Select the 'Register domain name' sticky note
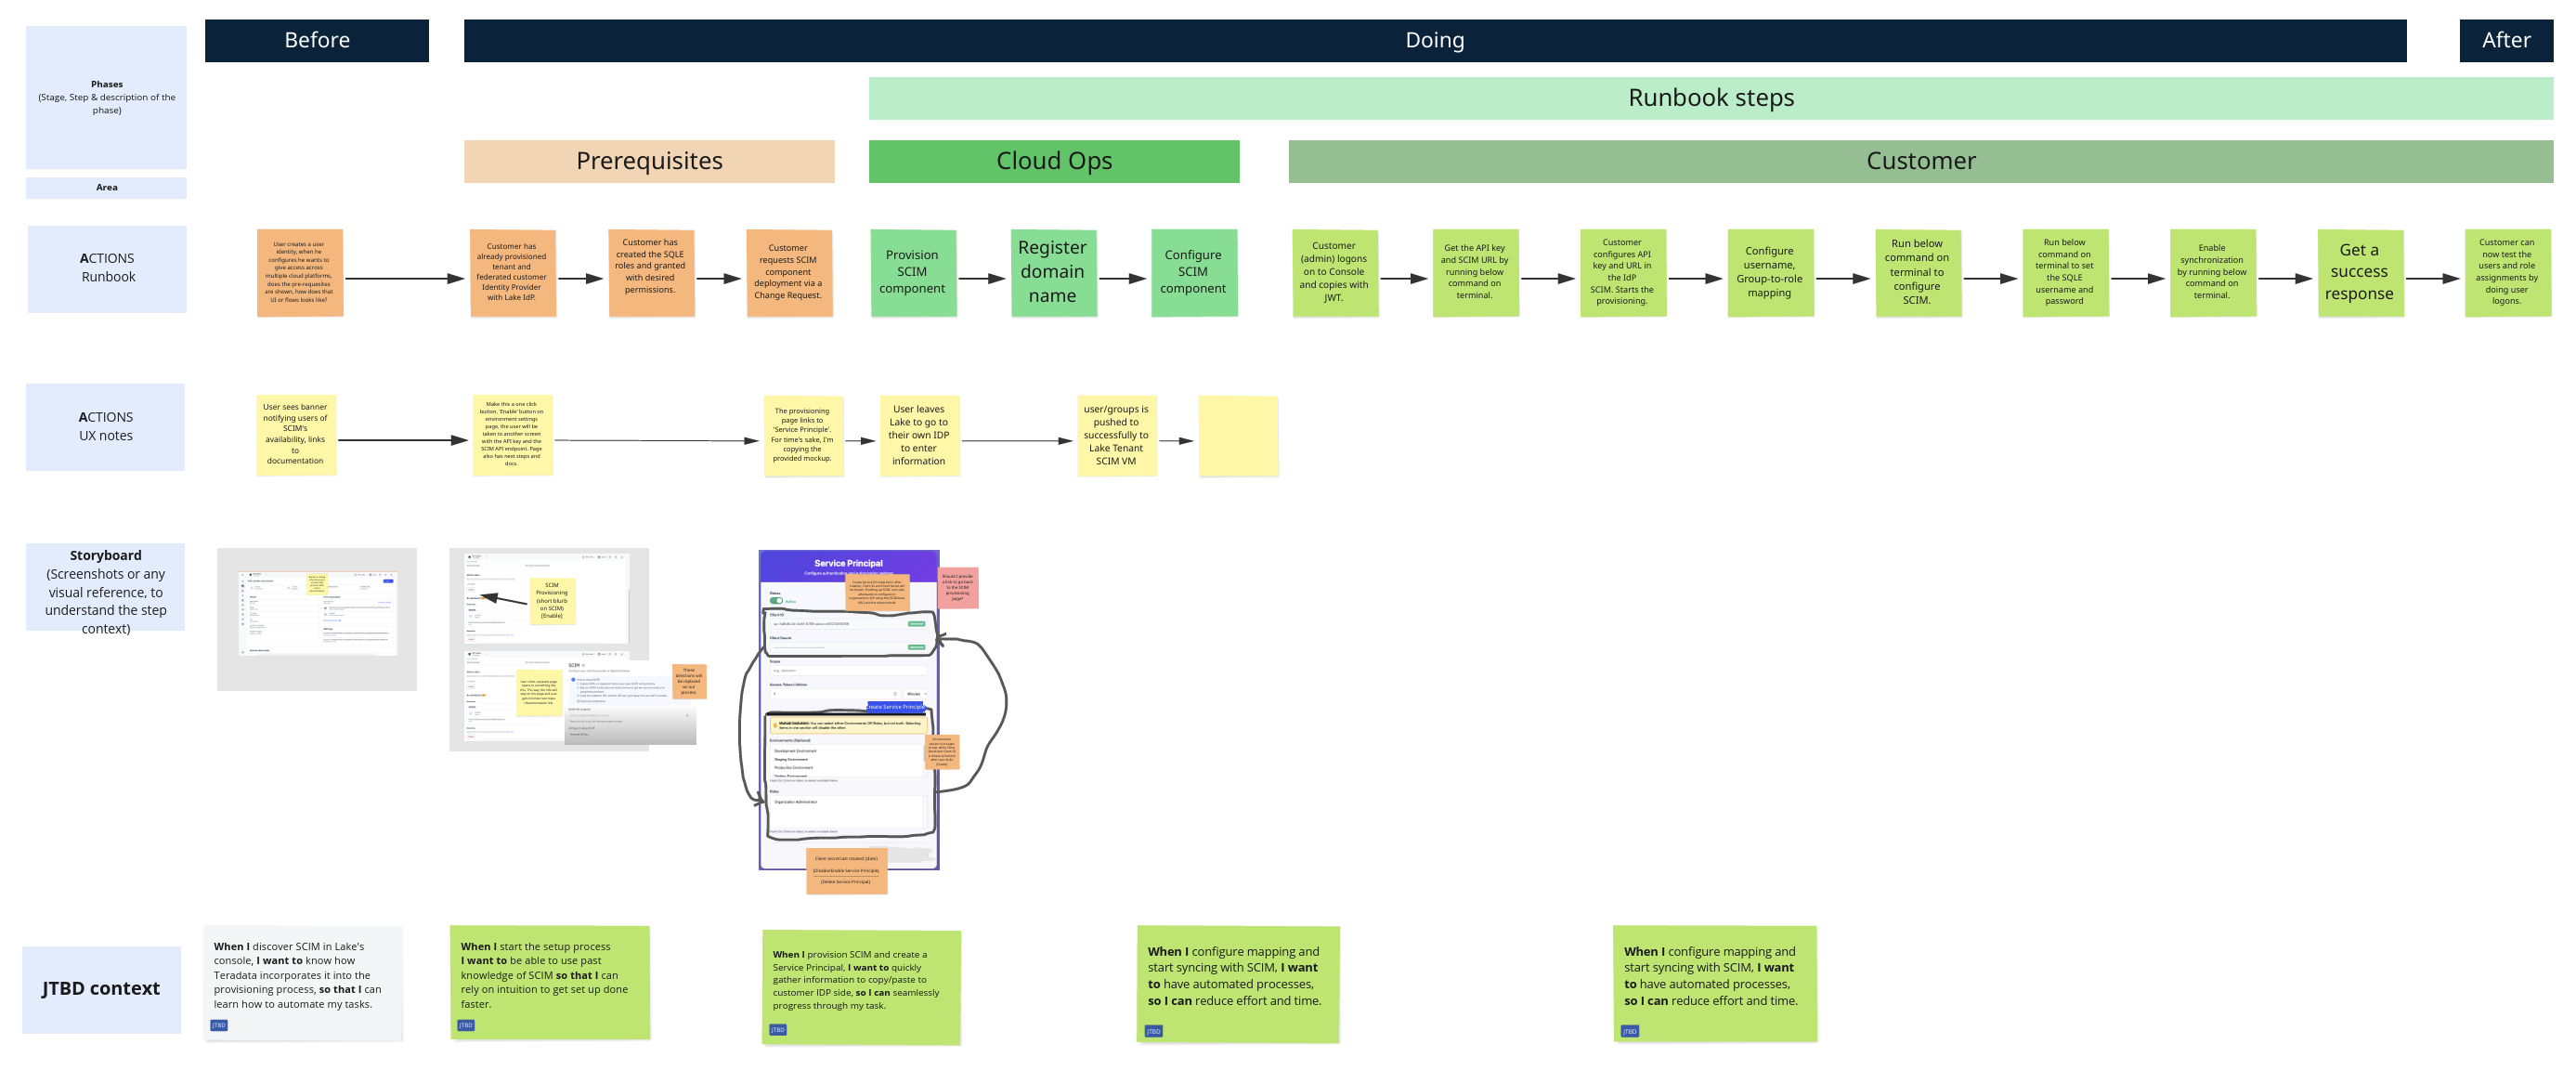 [1054, 272]
